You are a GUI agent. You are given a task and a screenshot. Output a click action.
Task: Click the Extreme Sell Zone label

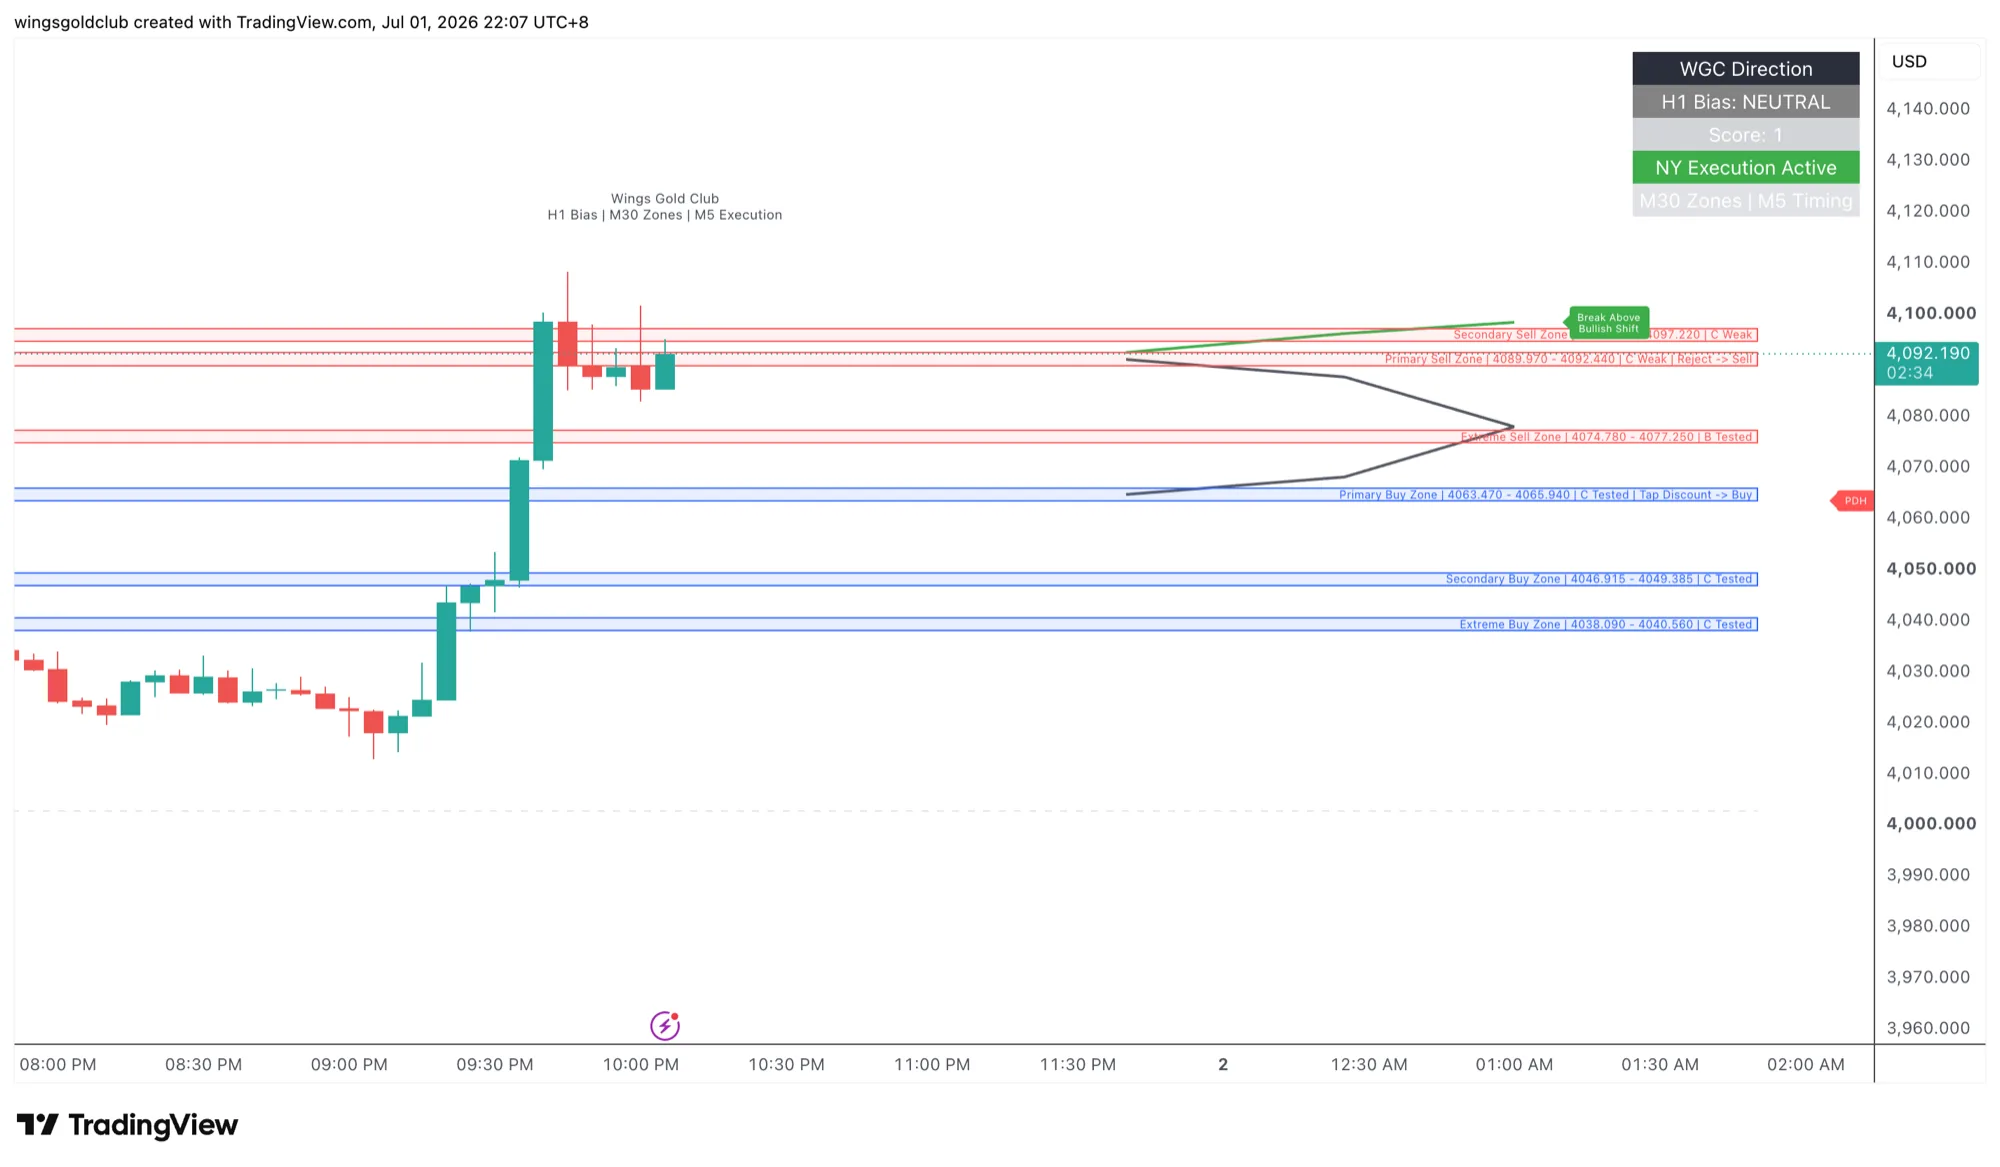pos(1606,437)
